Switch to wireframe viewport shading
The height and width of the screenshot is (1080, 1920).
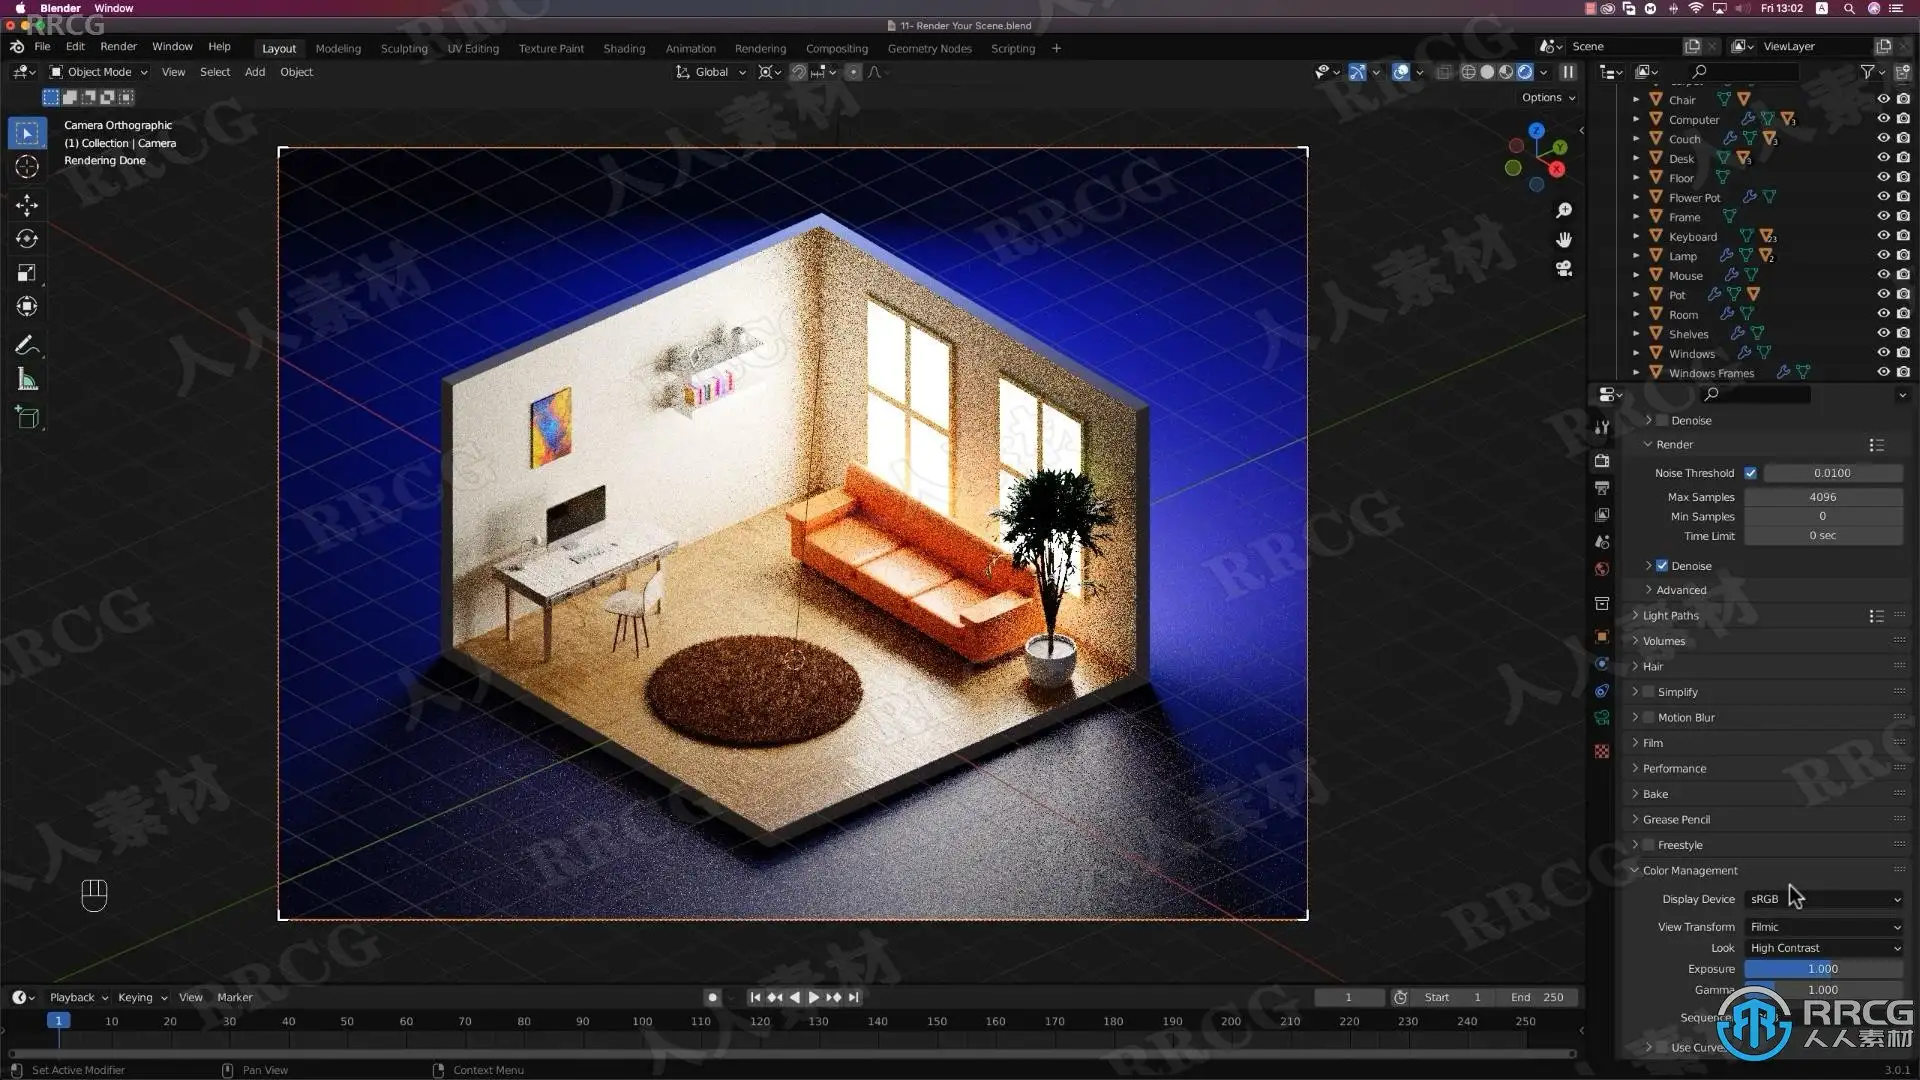coord(1468,72)
